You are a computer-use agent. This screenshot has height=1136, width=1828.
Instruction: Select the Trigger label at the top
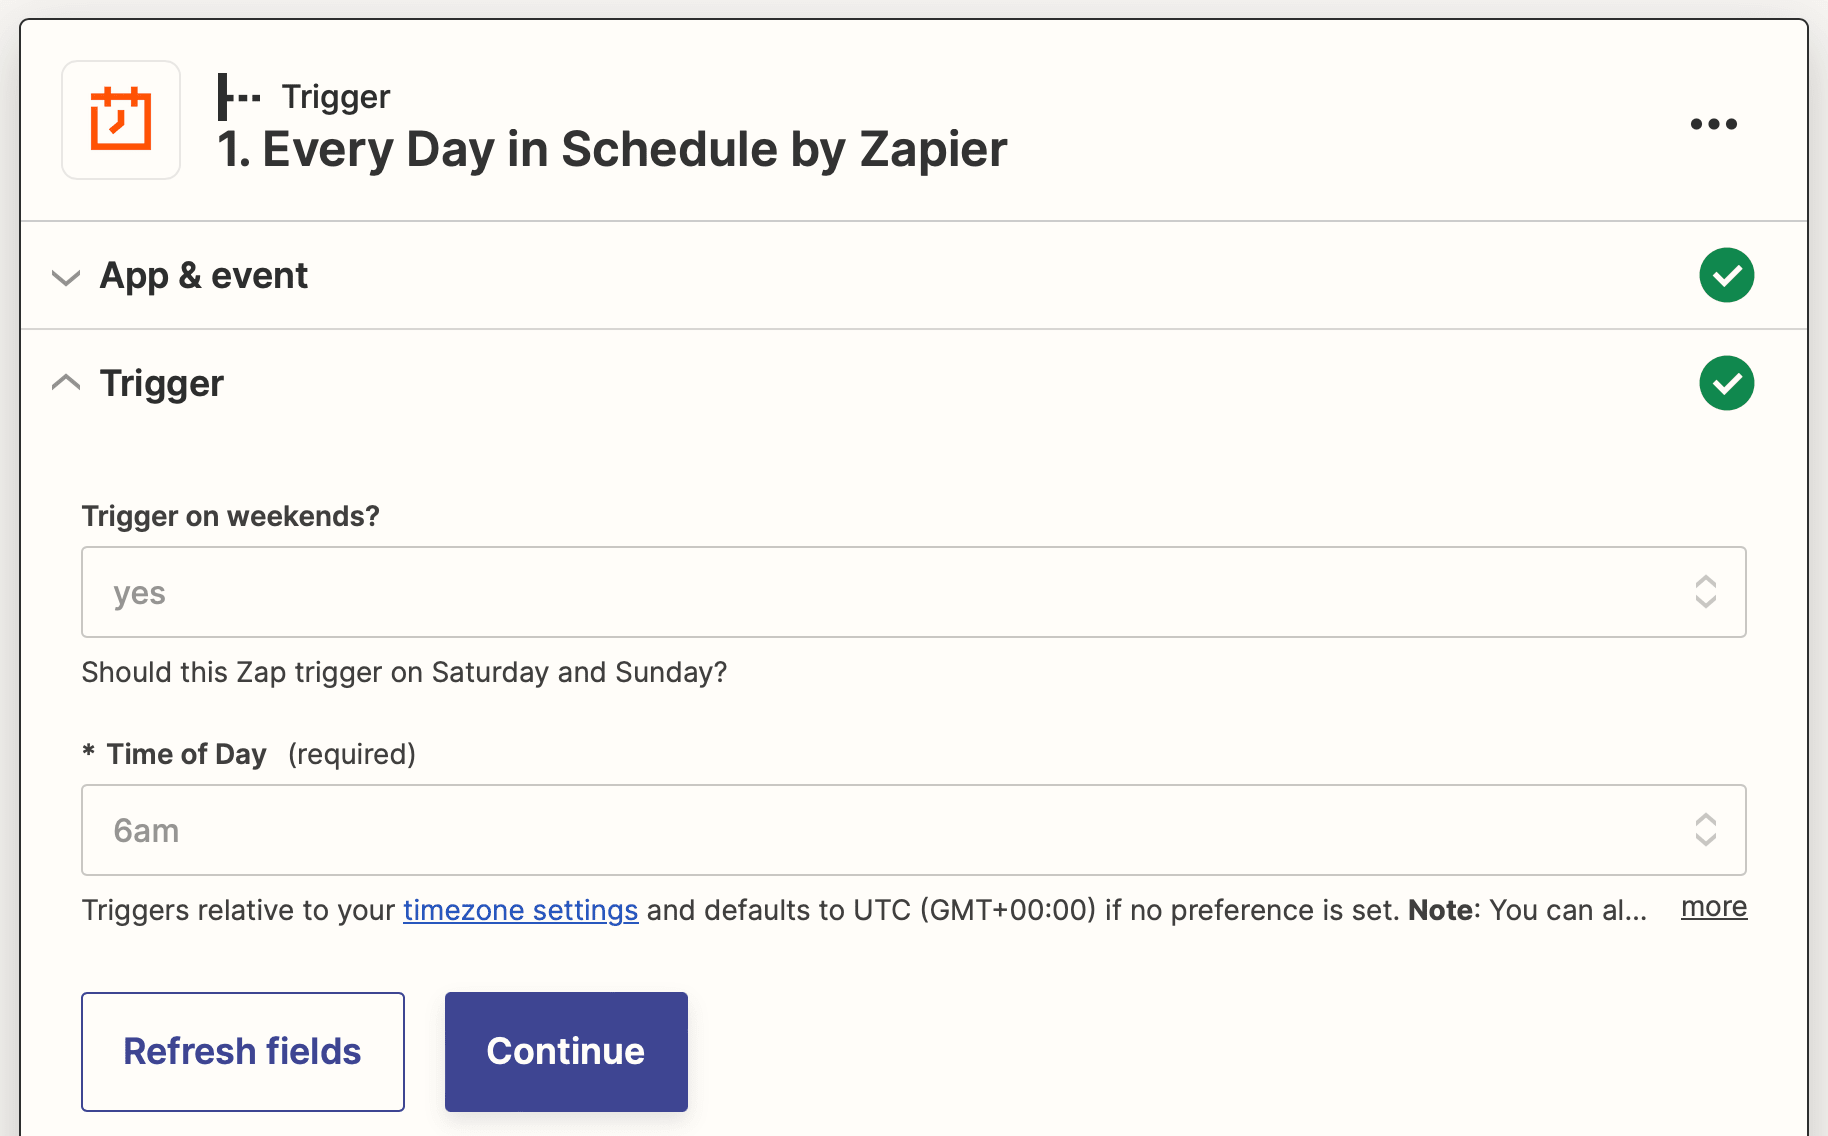click(x=335, y=95)
